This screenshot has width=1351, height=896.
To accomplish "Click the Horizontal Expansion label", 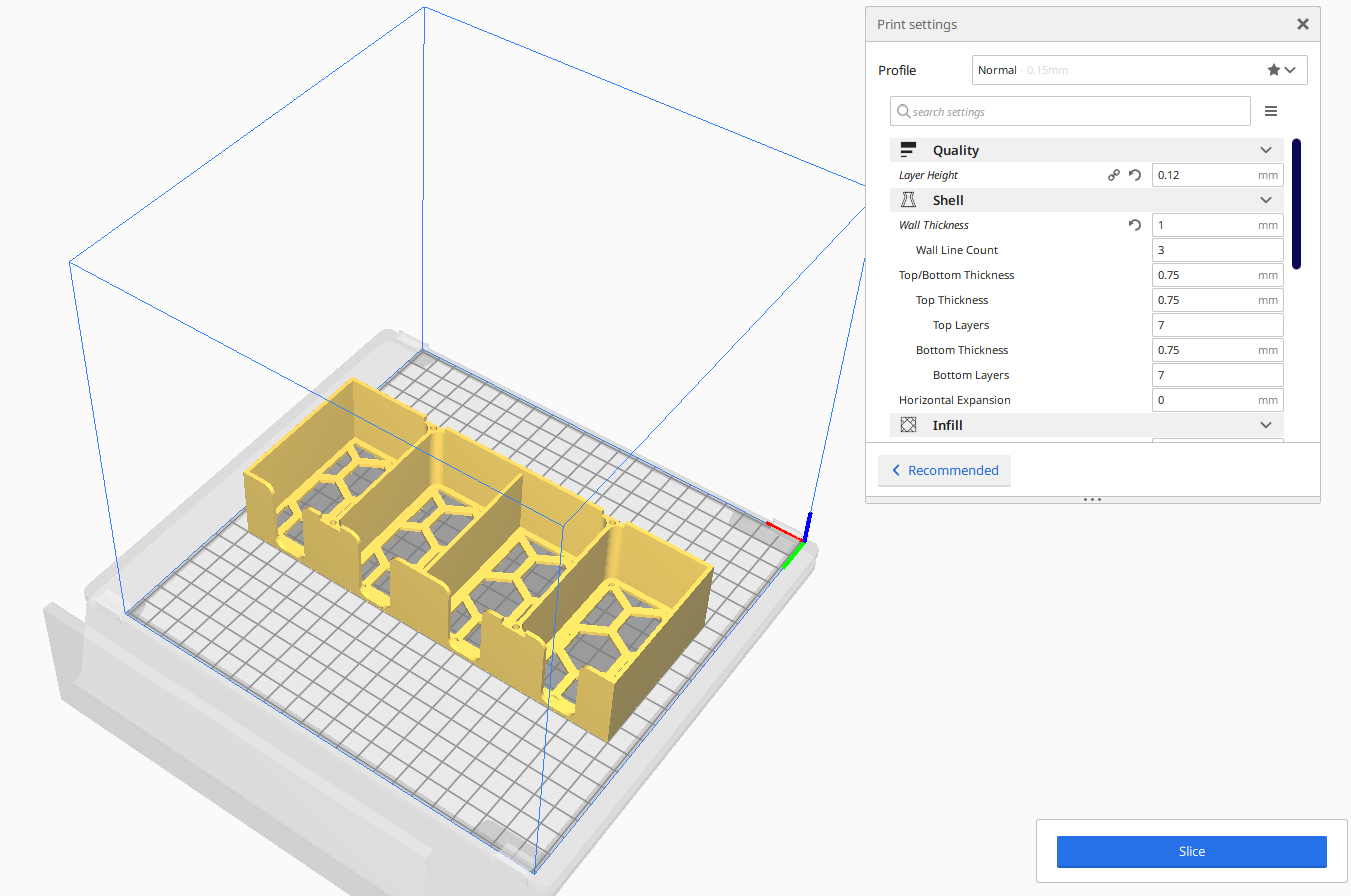I will pyautogui.click(x=955, y=400).
